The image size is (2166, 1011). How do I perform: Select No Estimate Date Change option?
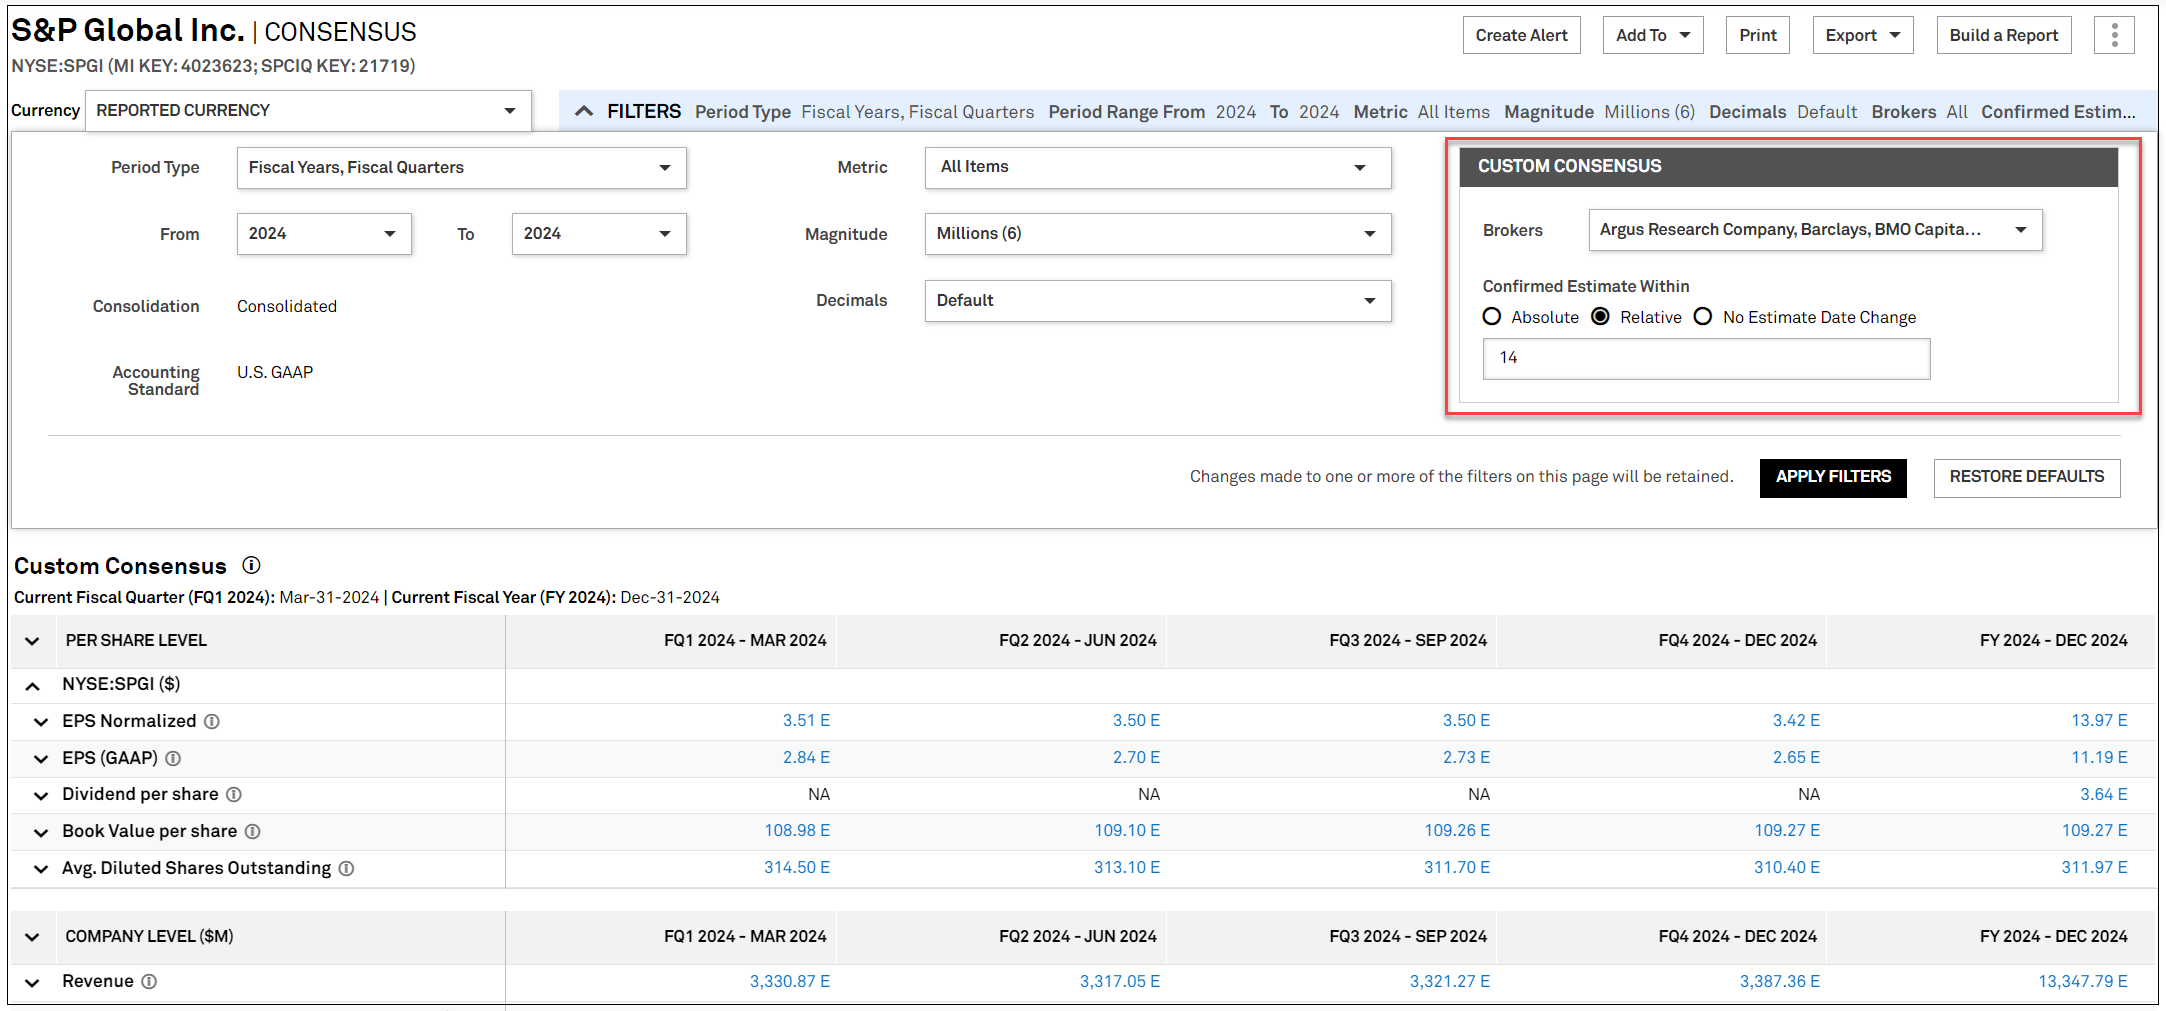pyautogui.click(x=1703, y=317)
